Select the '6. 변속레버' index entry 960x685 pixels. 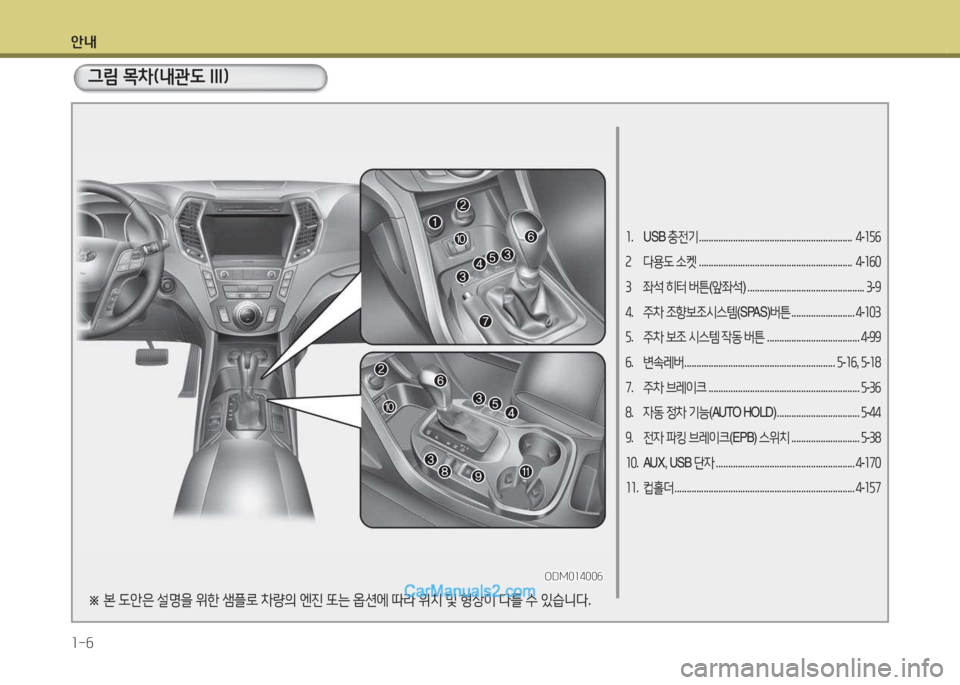click(753, 362)
